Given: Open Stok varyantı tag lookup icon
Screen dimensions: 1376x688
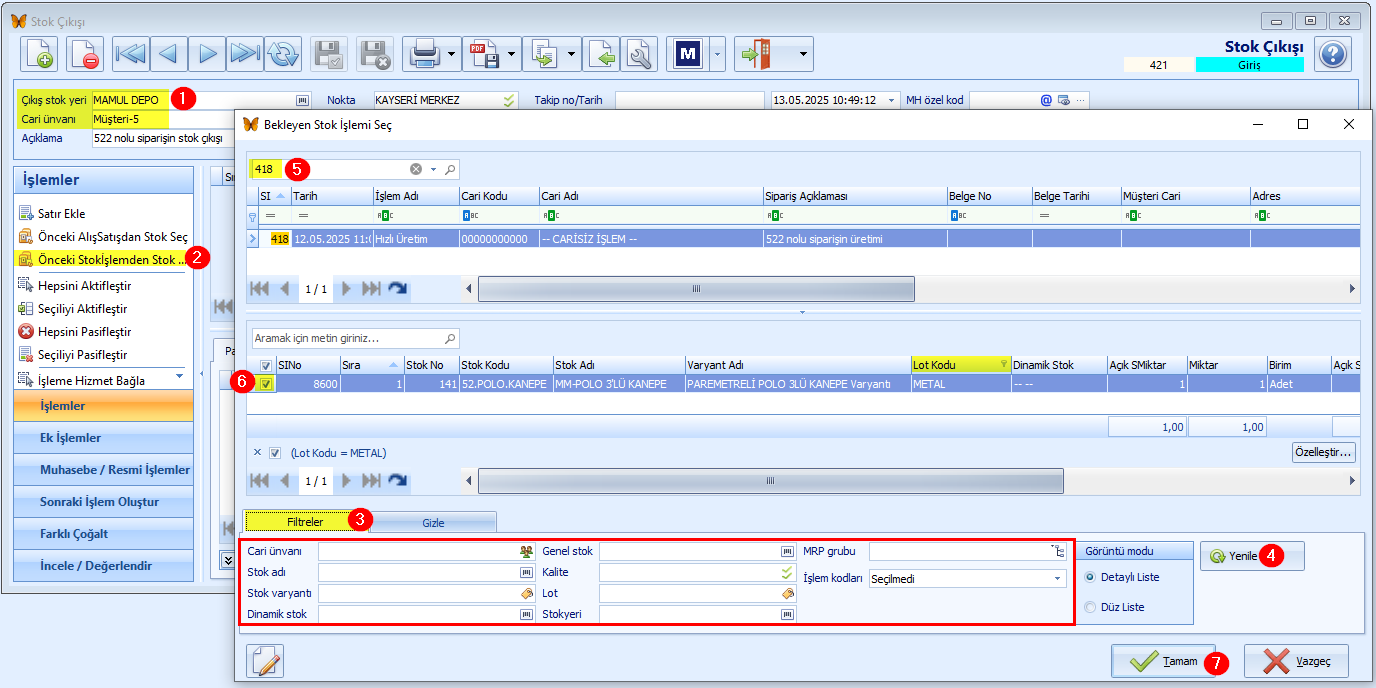Looking at the screenshot, I should point(526,593).
